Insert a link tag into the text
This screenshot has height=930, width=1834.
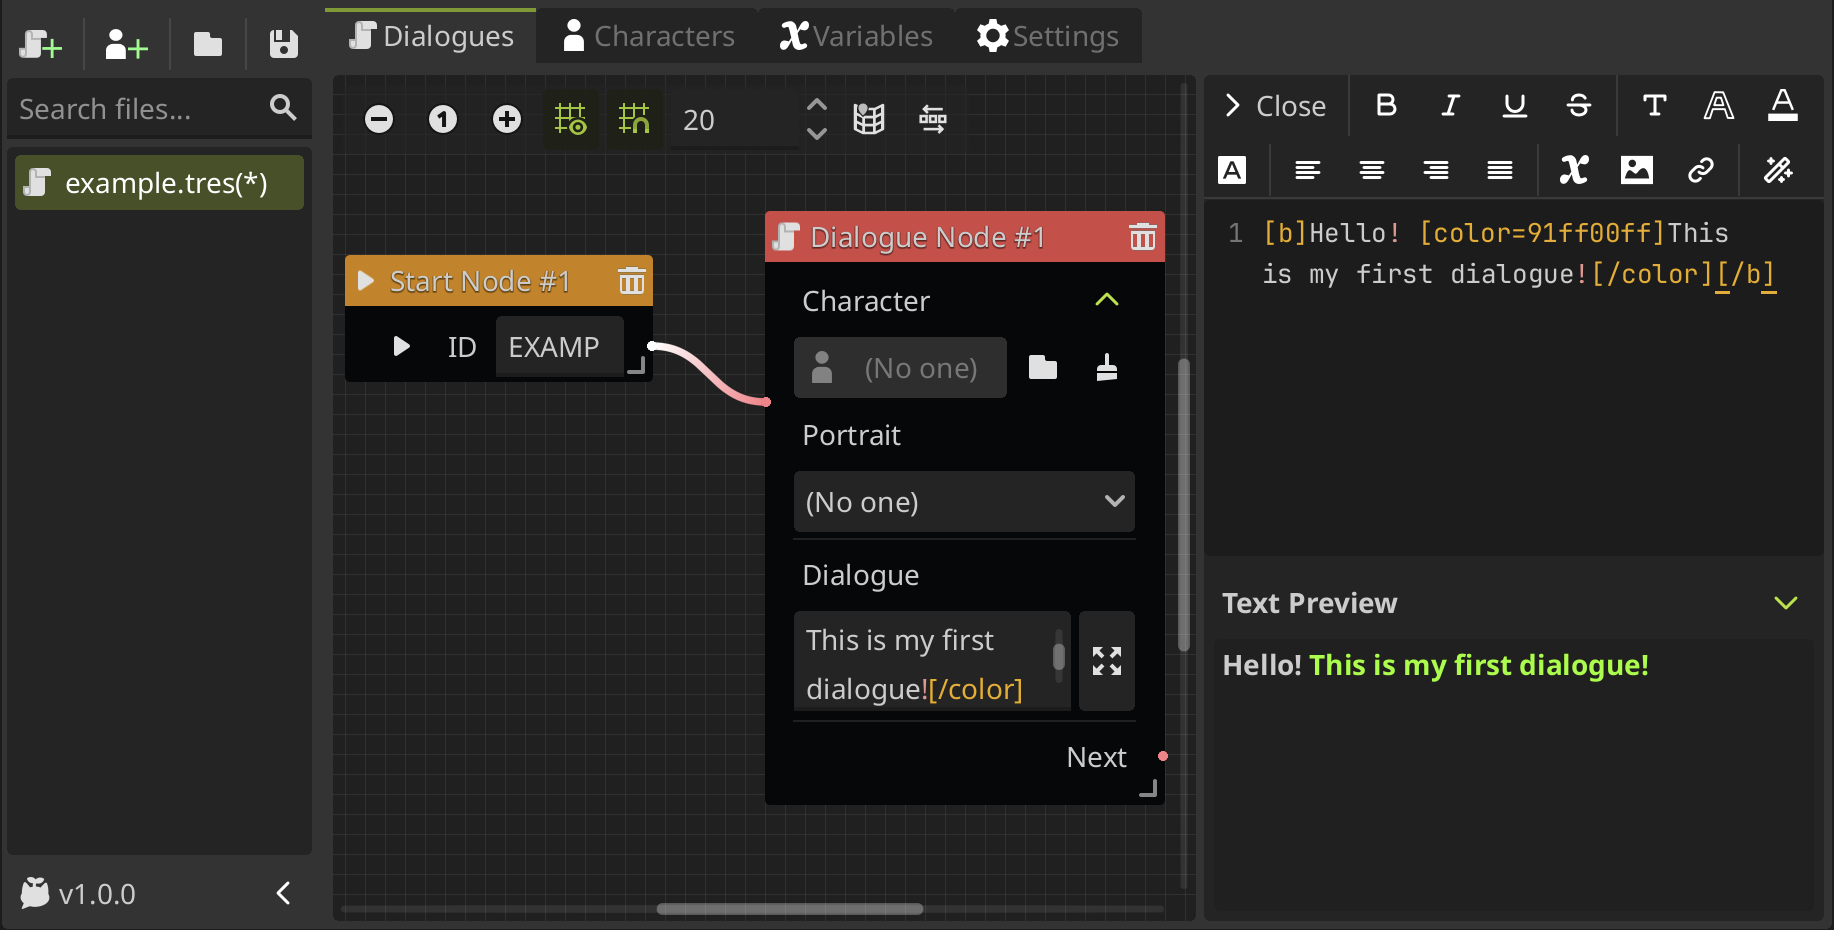[1701, 170]
